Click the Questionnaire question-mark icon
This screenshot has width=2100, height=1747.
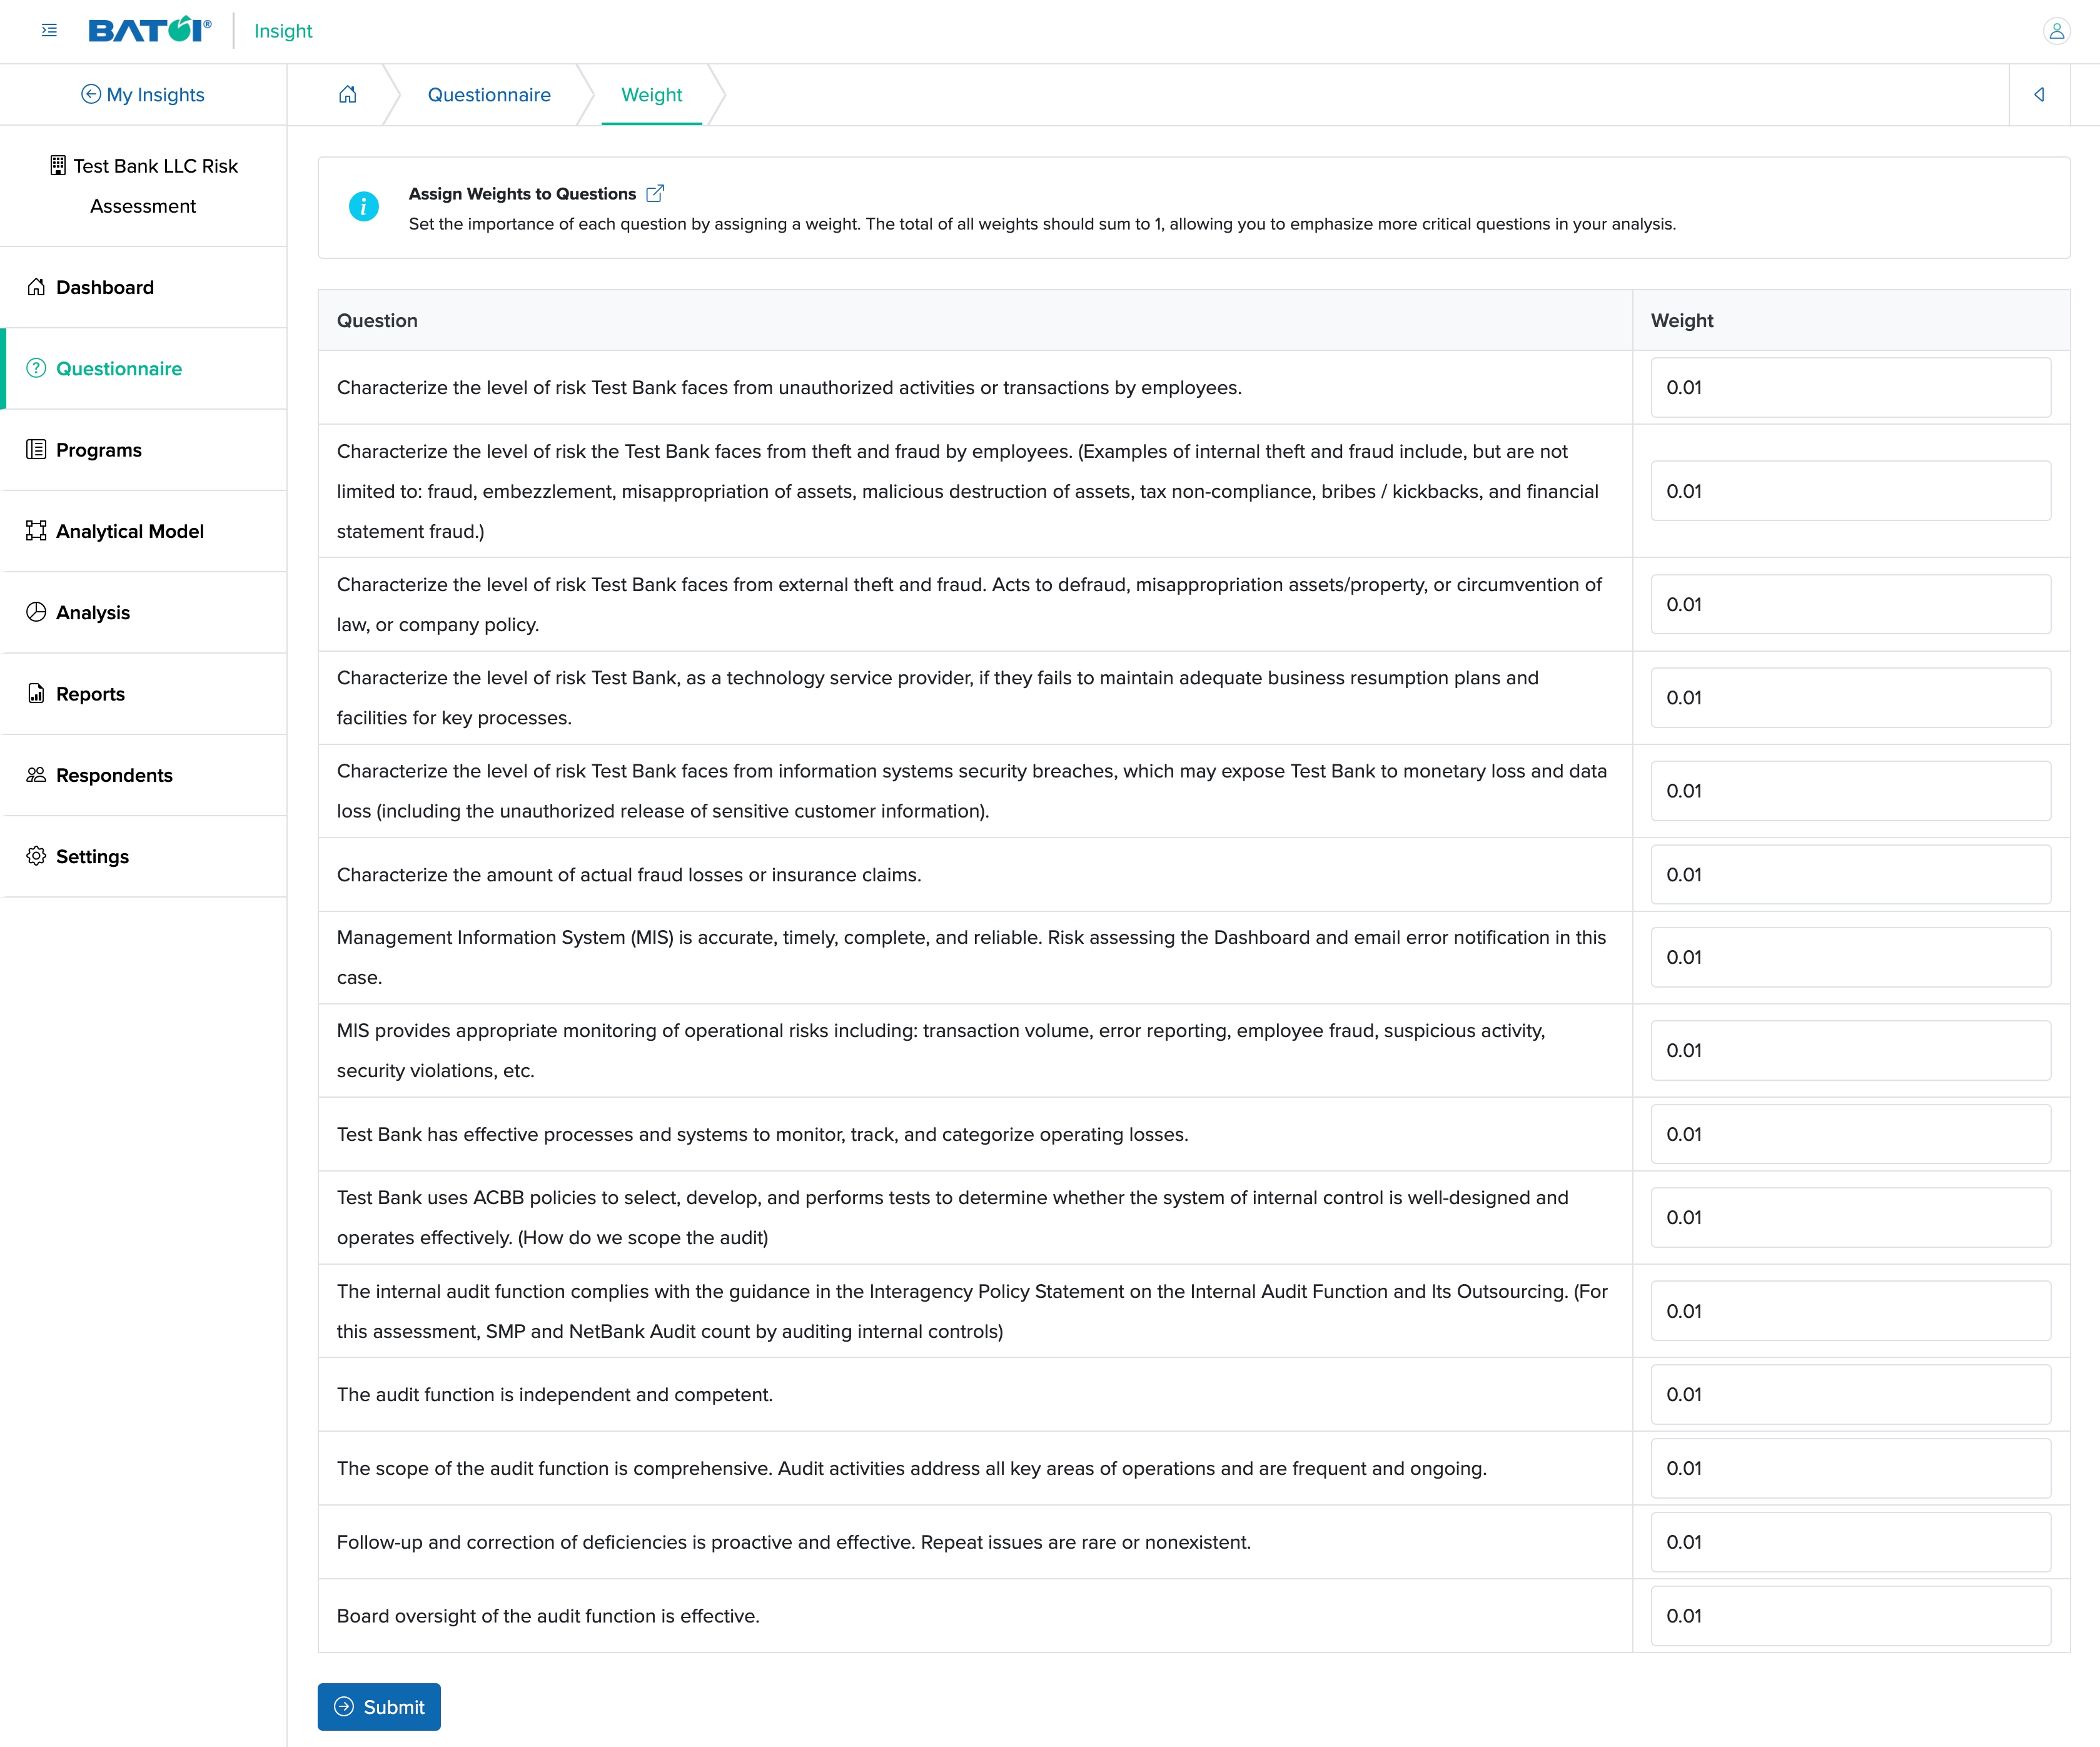click(x=36, y=368)
